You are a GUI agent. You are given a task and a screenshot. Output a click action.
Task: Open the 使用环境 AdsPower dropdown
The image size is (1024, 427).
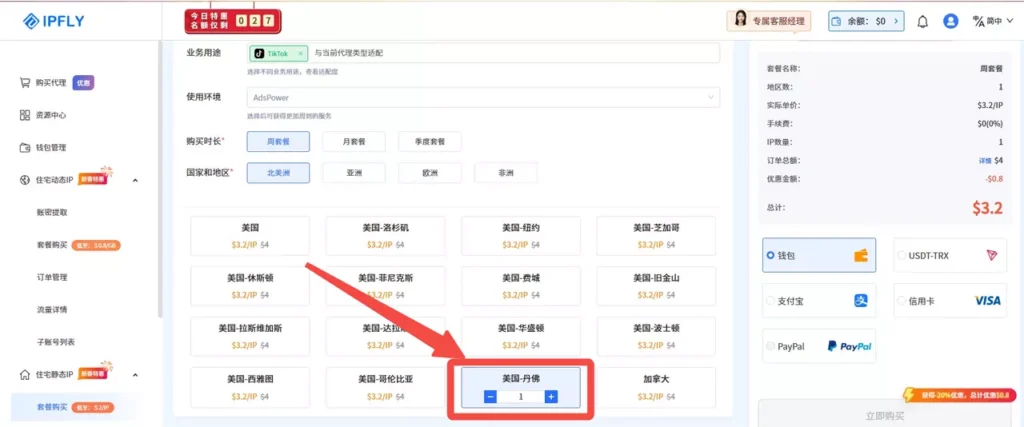tap(483, 97)
